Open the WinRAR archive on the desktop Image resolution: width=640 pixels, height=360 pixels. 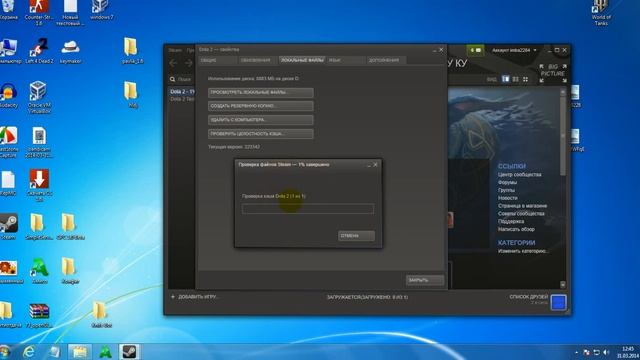tap(39, 316)
